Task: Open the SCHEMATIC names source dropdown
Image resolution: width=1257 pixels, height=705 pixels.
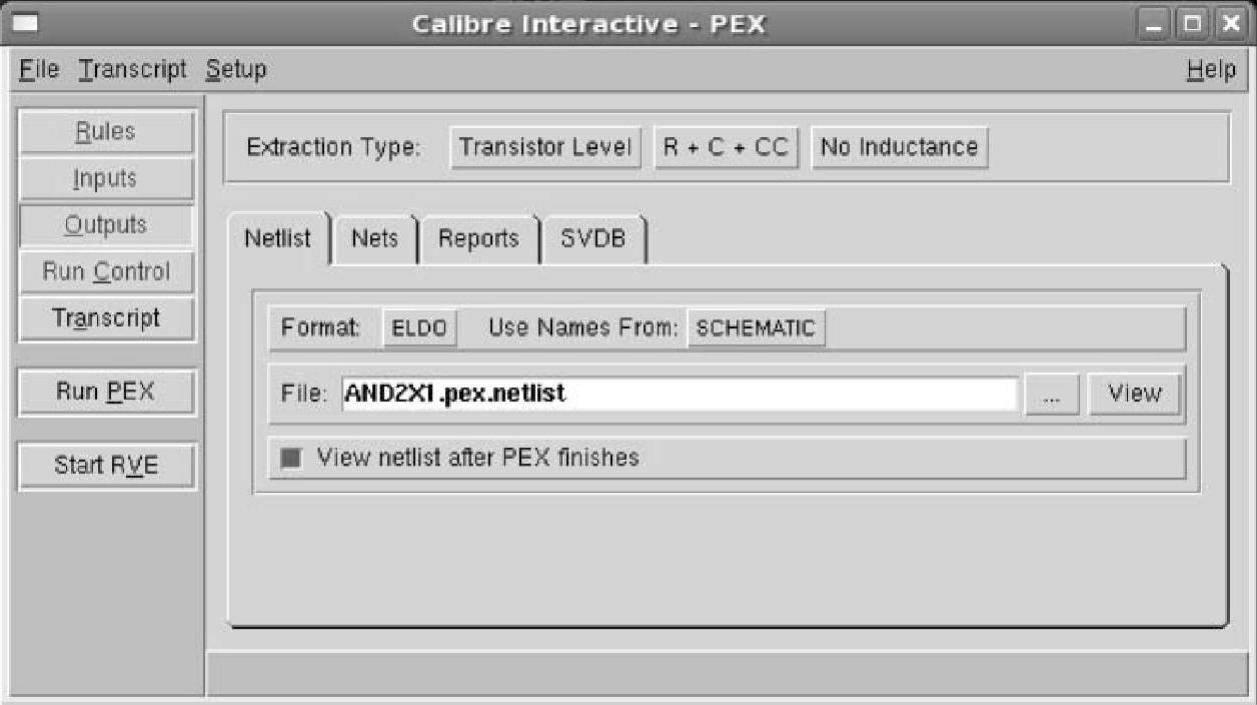Action: pos(756,328)
